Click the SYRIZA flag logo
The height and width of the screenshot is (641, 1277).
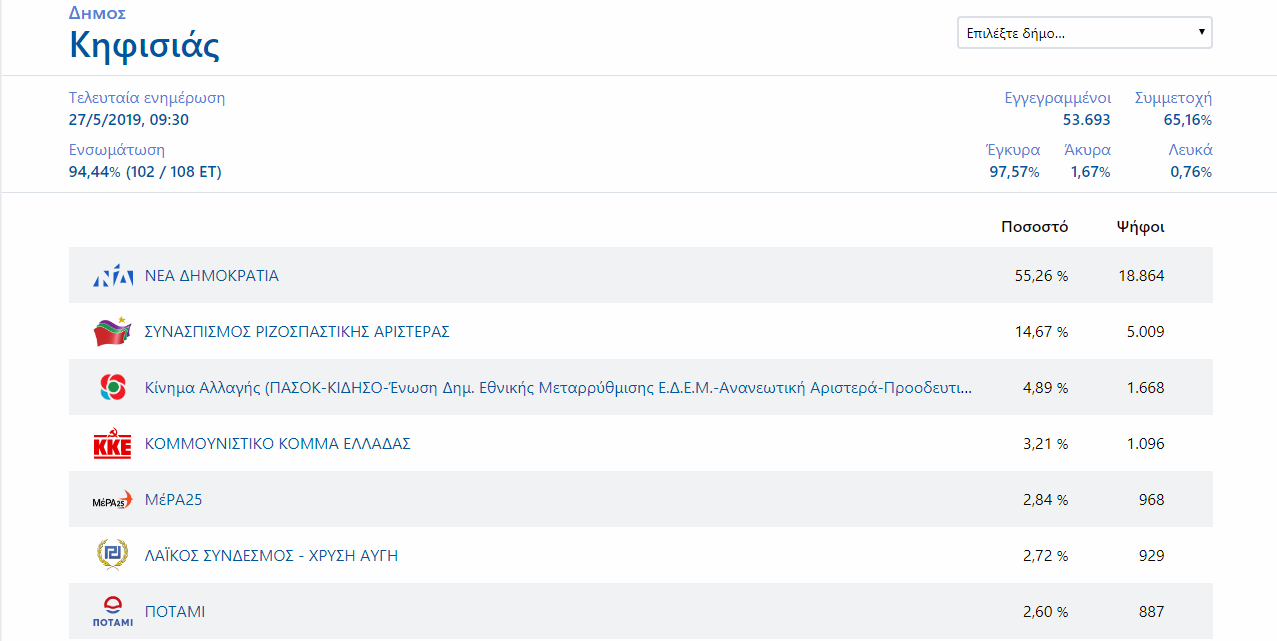[112, 332]
